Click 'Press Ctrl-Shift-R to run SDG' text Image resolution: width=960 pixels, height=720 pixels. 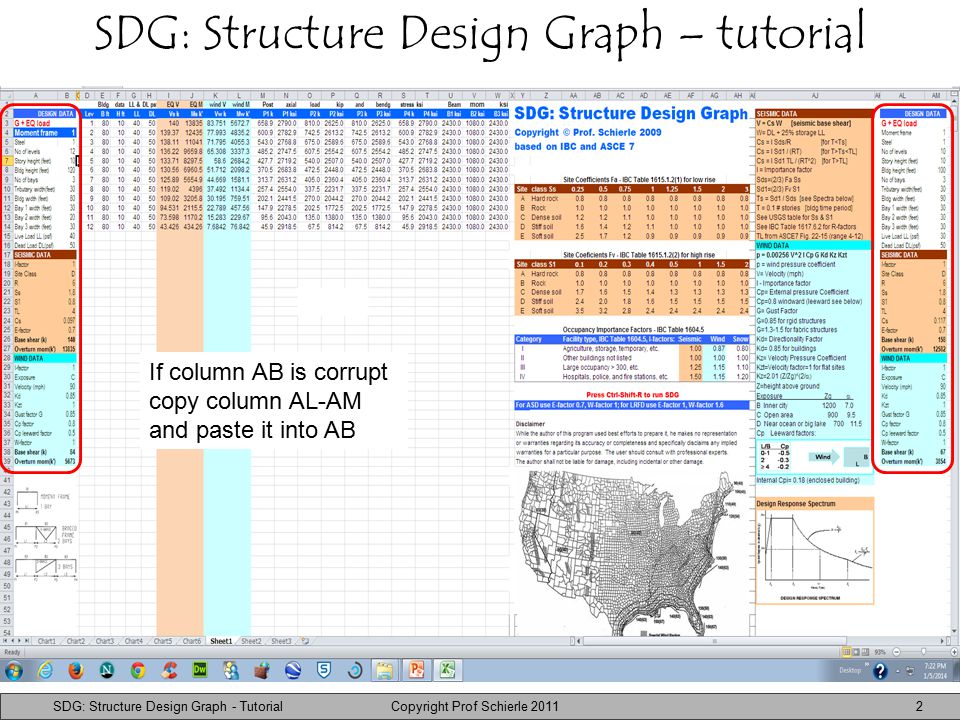(x=632, y=395)
